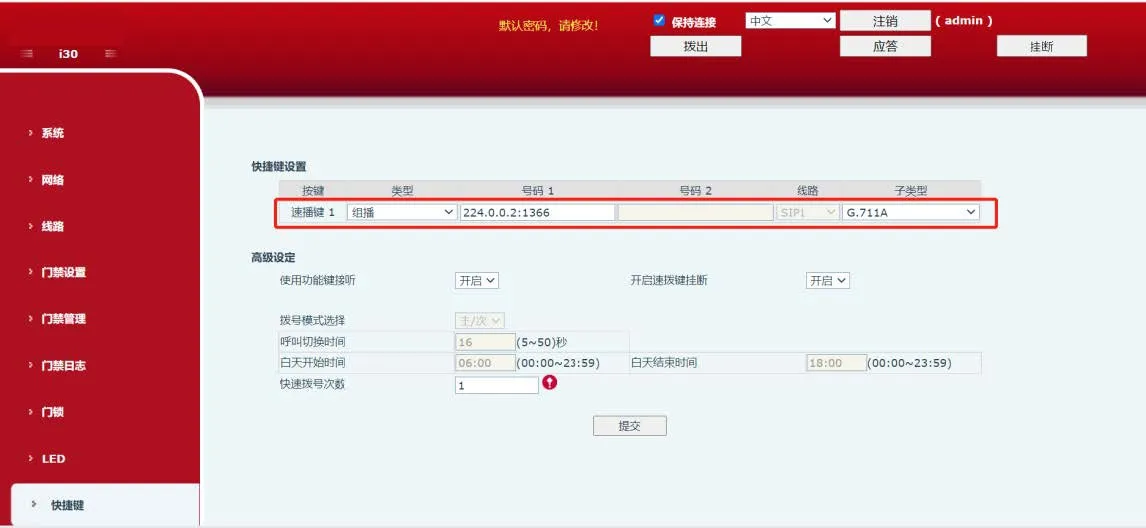This screenshot has height=528, width=1146.
Task: Toggle the 保持连接 checkbox
Action: click(x=659, y=21)
